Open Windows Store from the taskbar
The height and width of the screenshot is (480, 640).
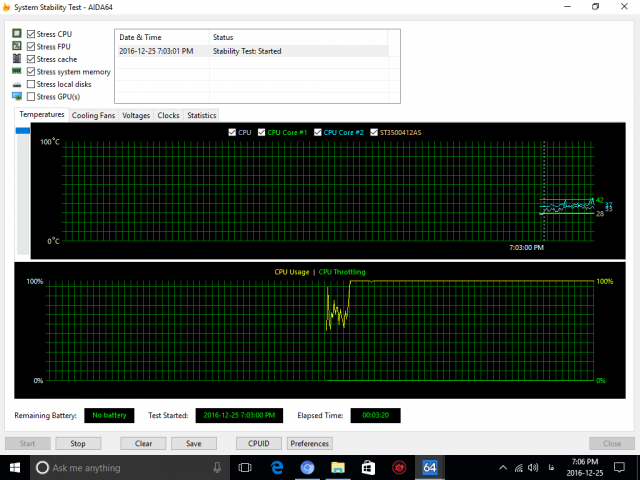click(368, 467)
